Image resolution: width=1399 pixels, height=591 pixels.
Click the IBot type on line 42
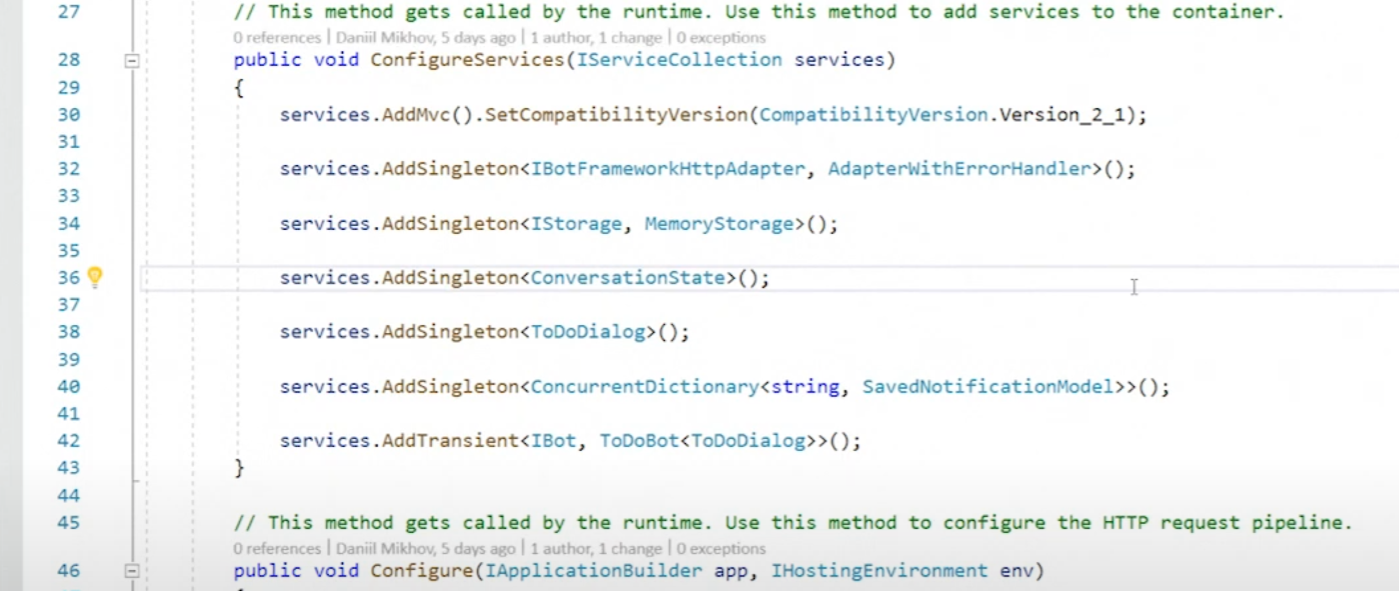(x=553, y=441)
